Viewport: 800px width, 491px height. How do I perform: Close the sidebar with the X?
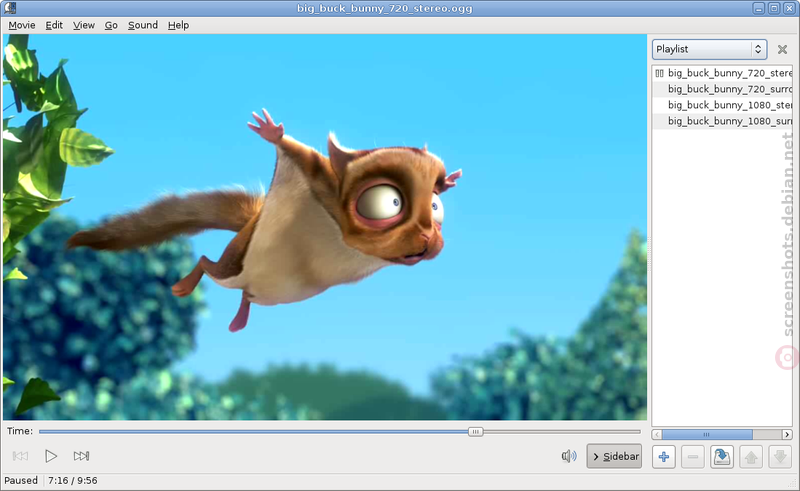tap(782, 50)
